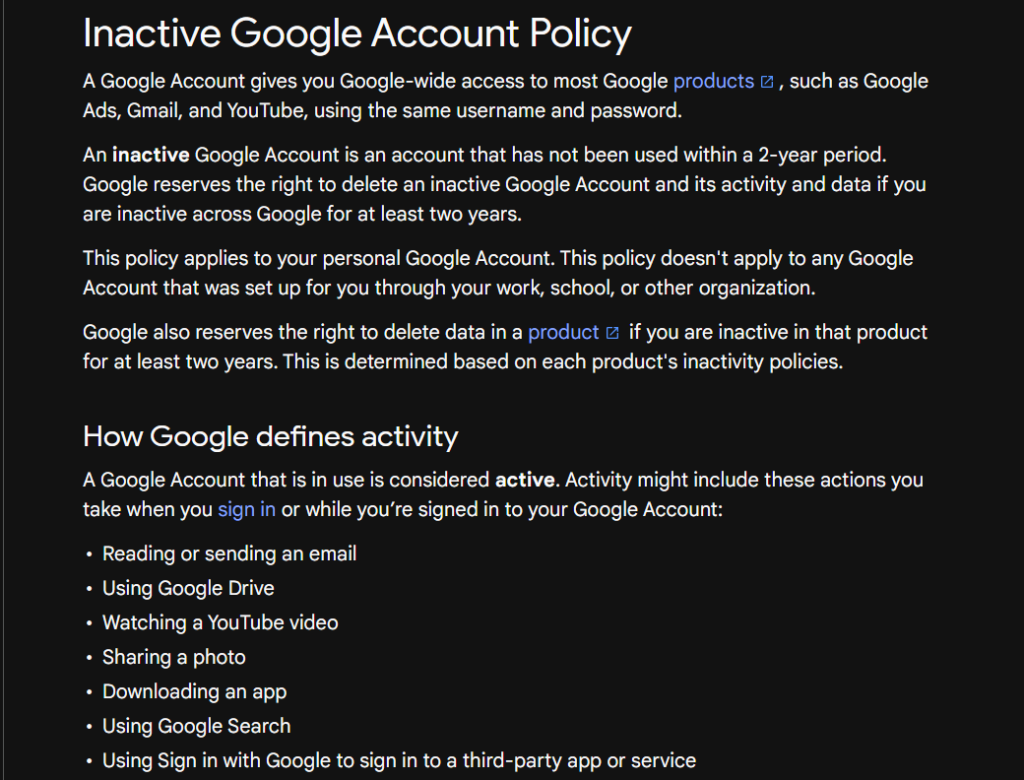Follow the 'sign in' link
The image size is (1024, 780).
click(247, 510)
